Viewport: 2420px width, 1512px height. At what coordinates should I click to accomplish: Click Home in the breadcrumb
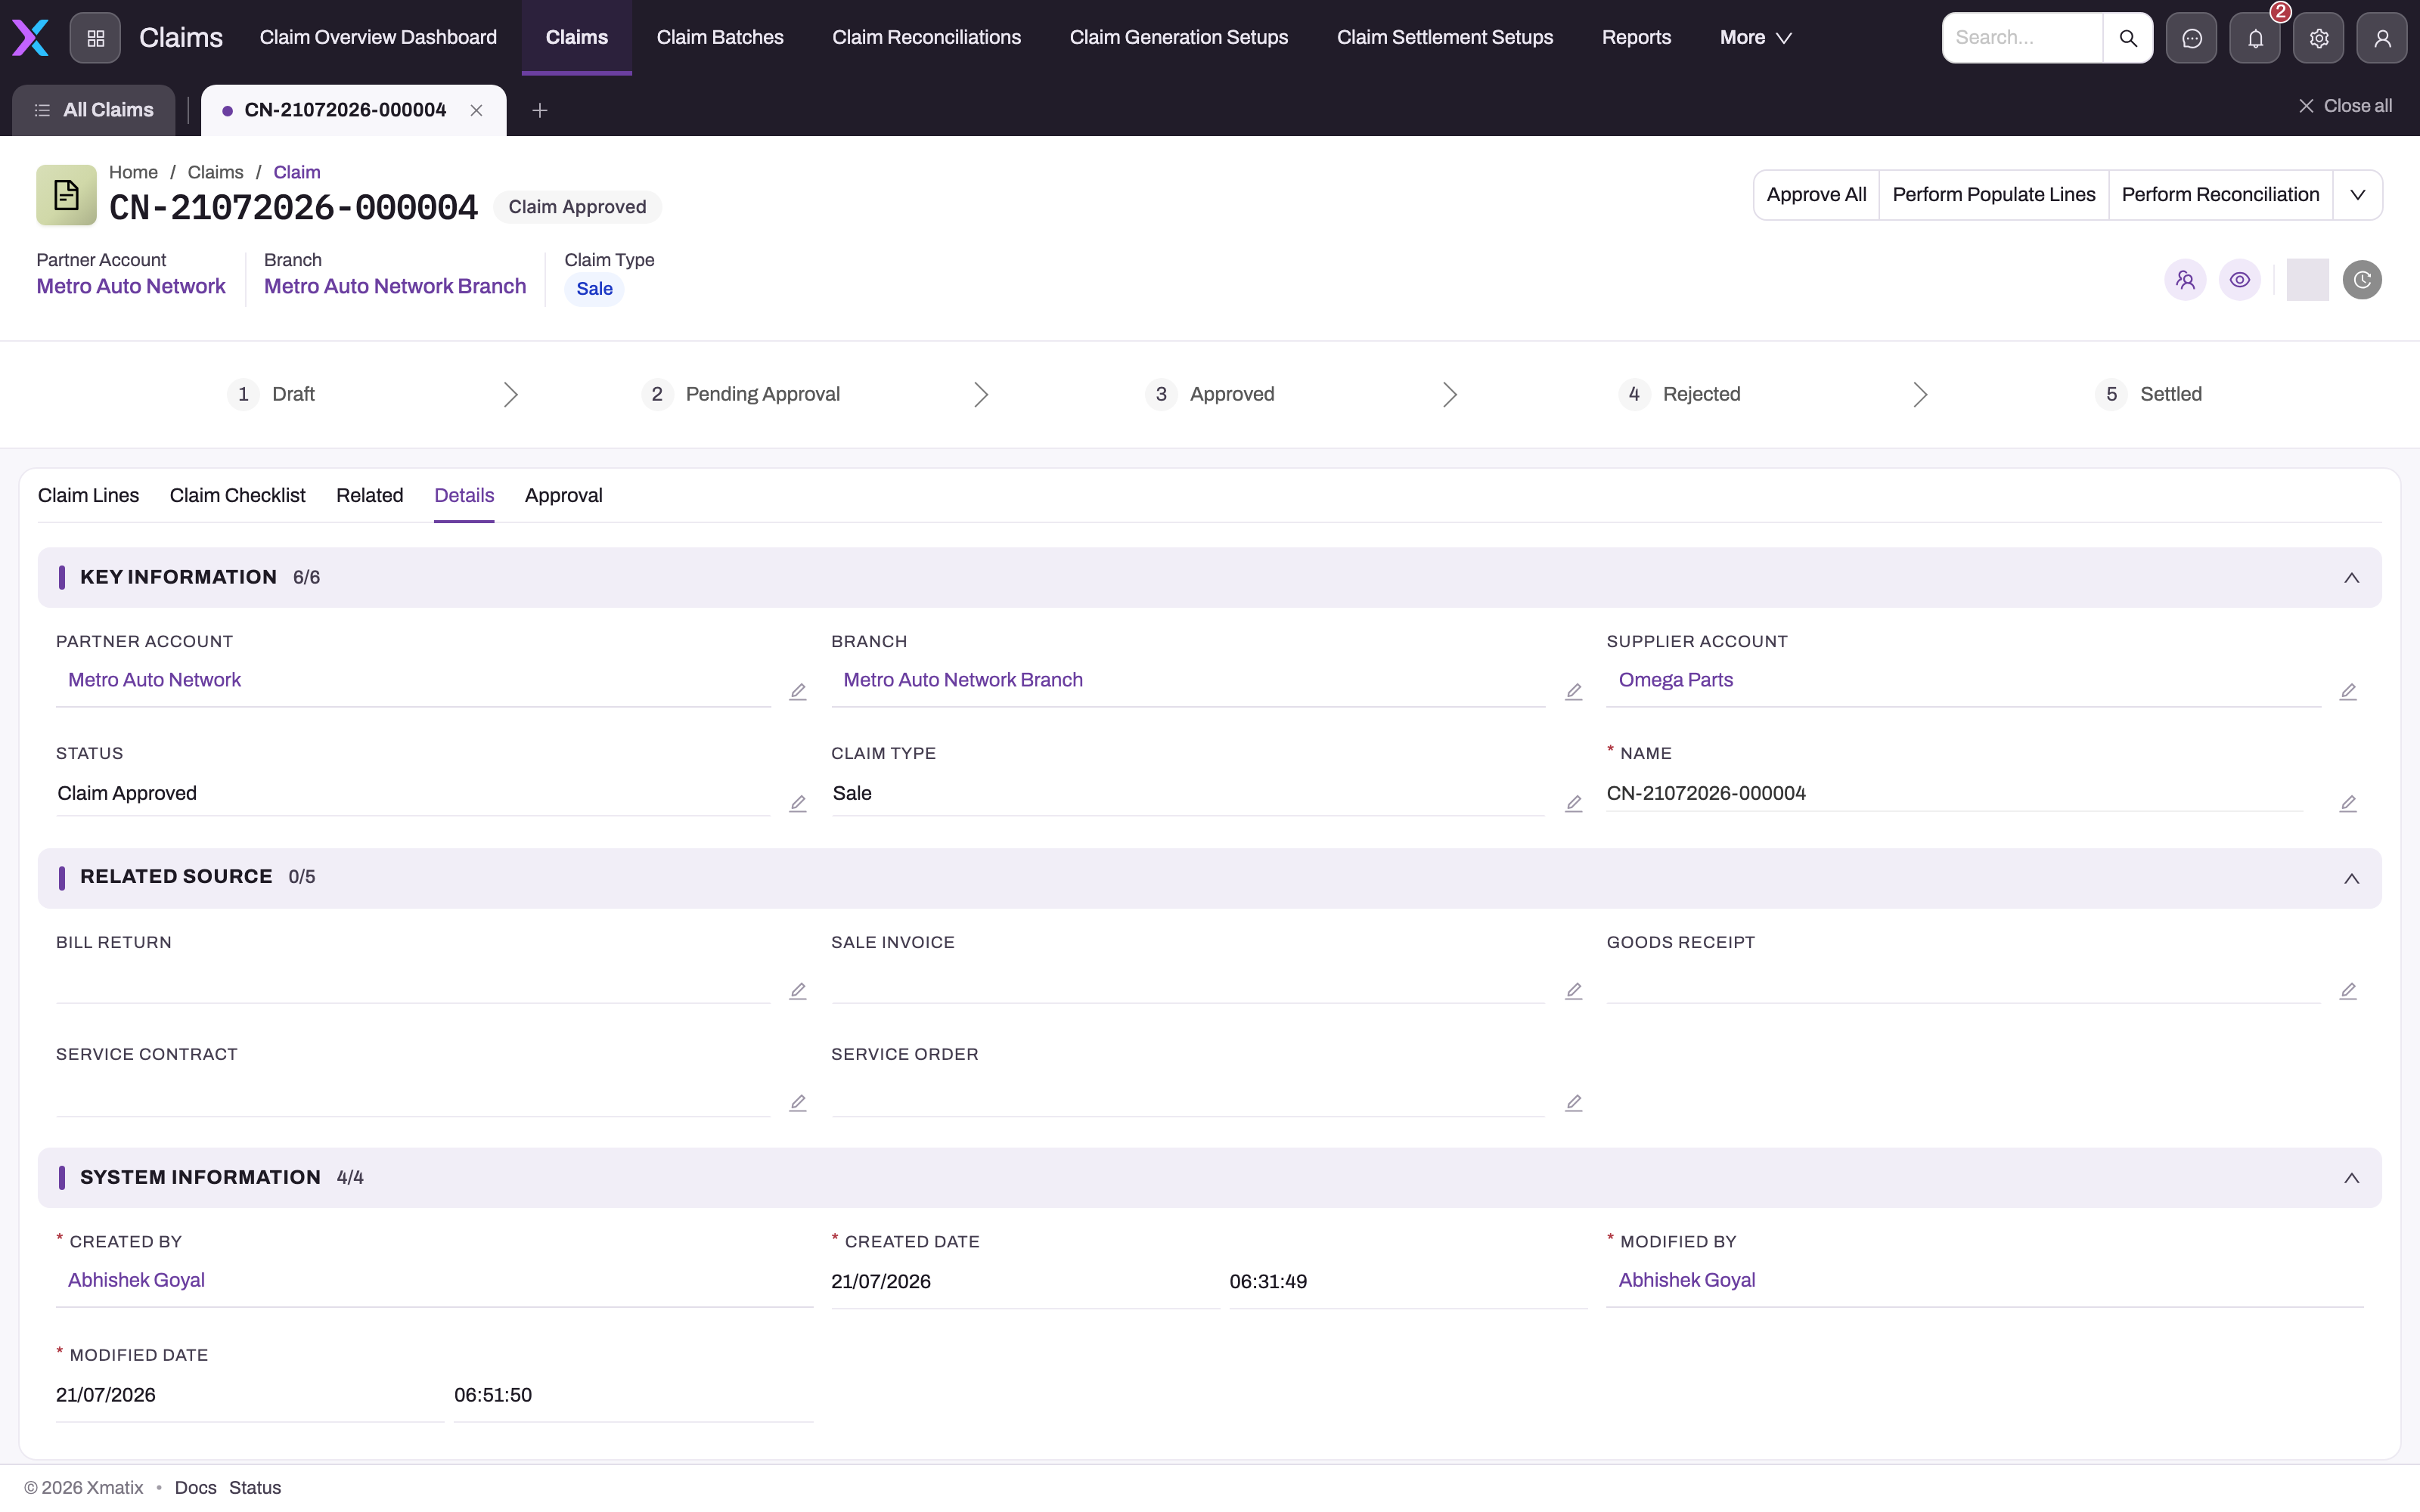(133, 173)
